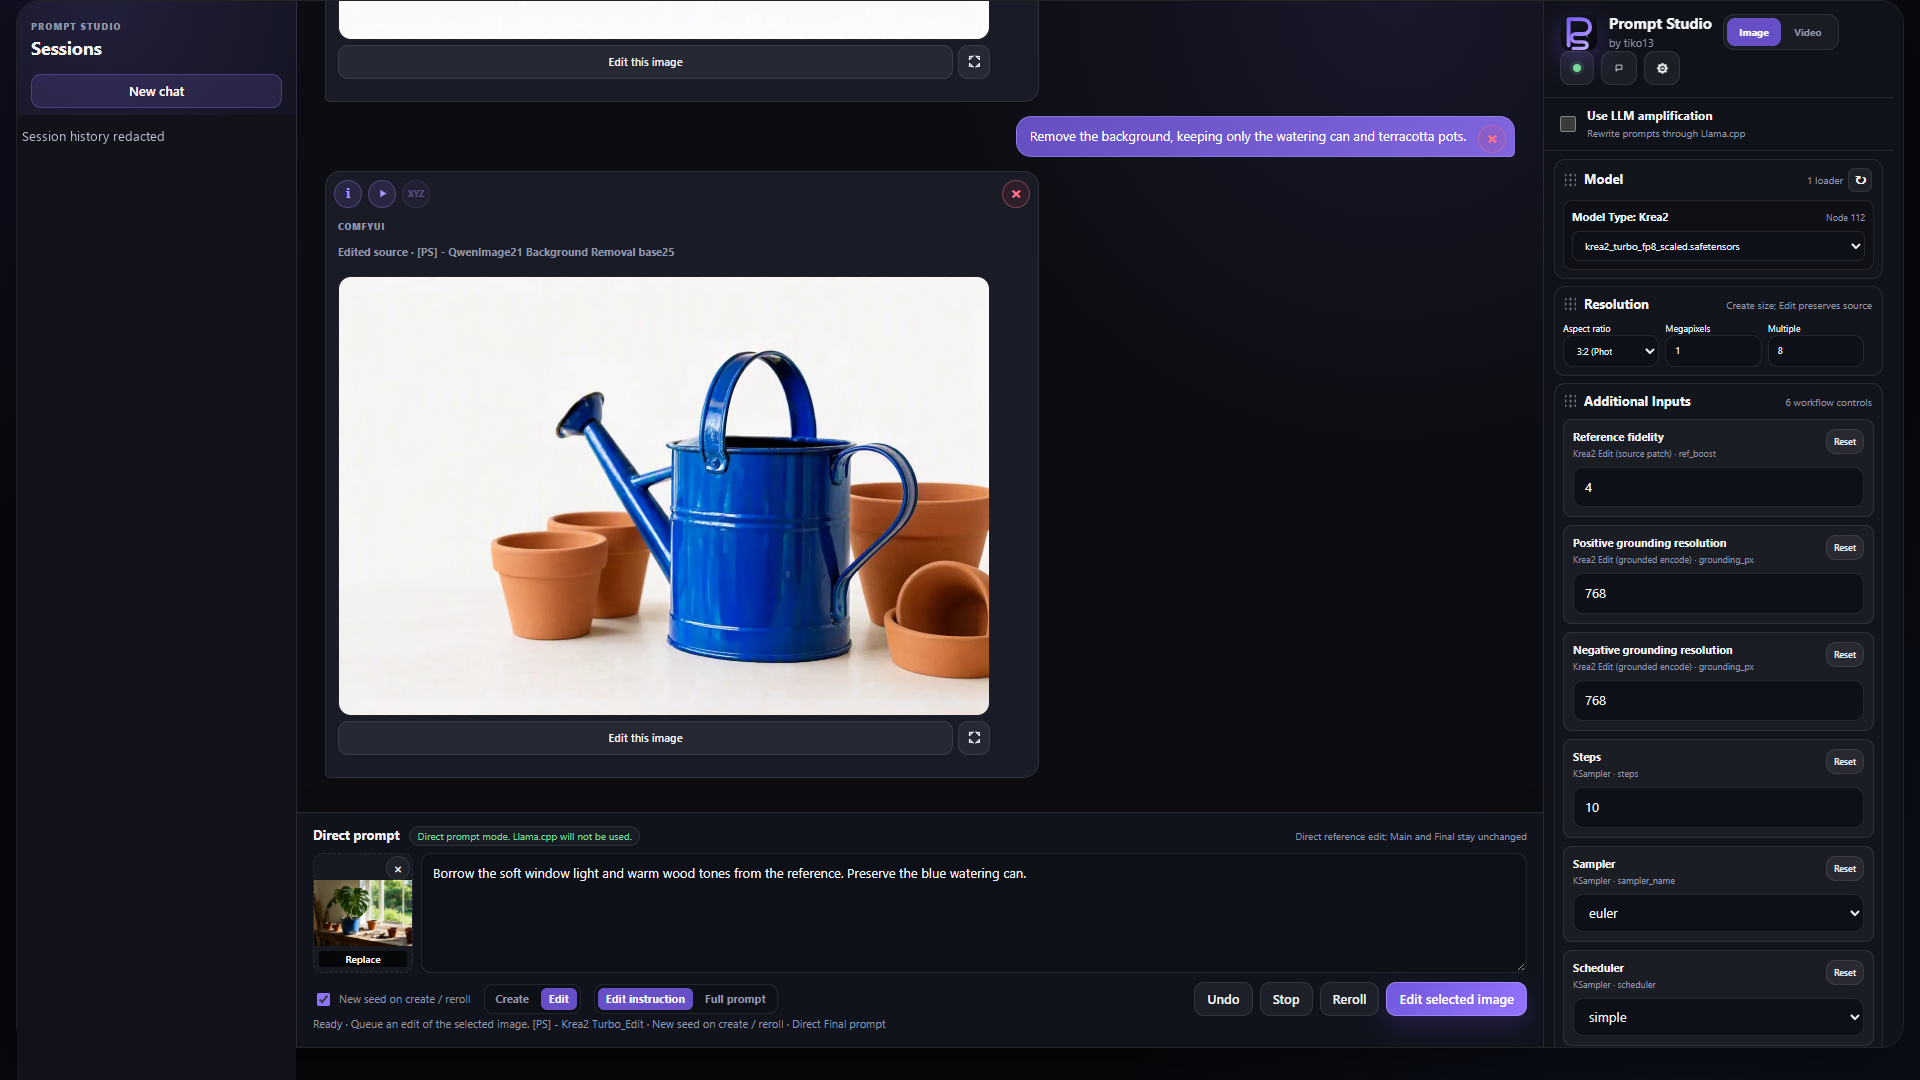Switch to the Image tab

tap(1753, 33)
